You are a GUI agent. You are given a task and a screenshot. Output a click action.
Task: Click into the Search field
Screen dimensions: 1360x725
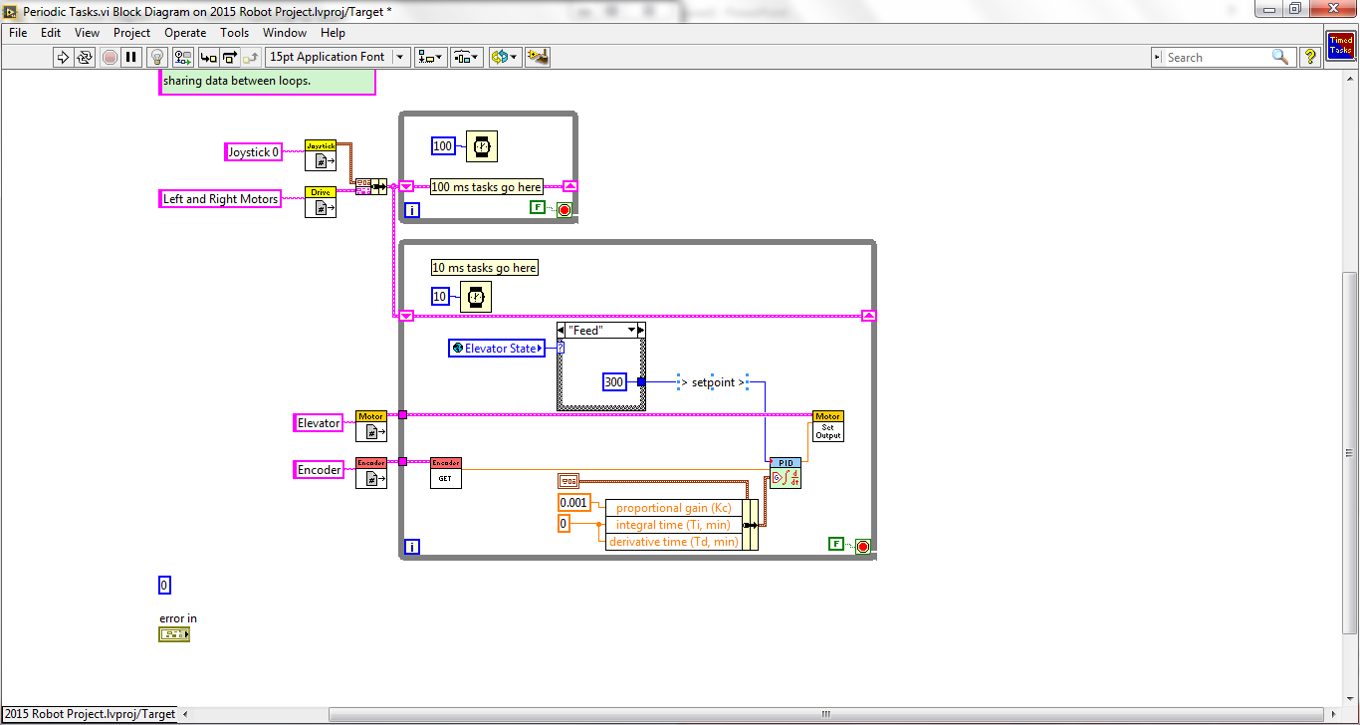(1216, 58)
